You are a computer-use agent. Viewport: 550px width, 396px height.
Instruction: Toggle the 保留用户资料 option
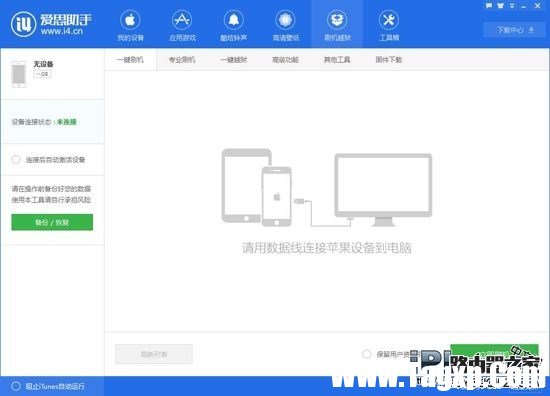[367, 354]
